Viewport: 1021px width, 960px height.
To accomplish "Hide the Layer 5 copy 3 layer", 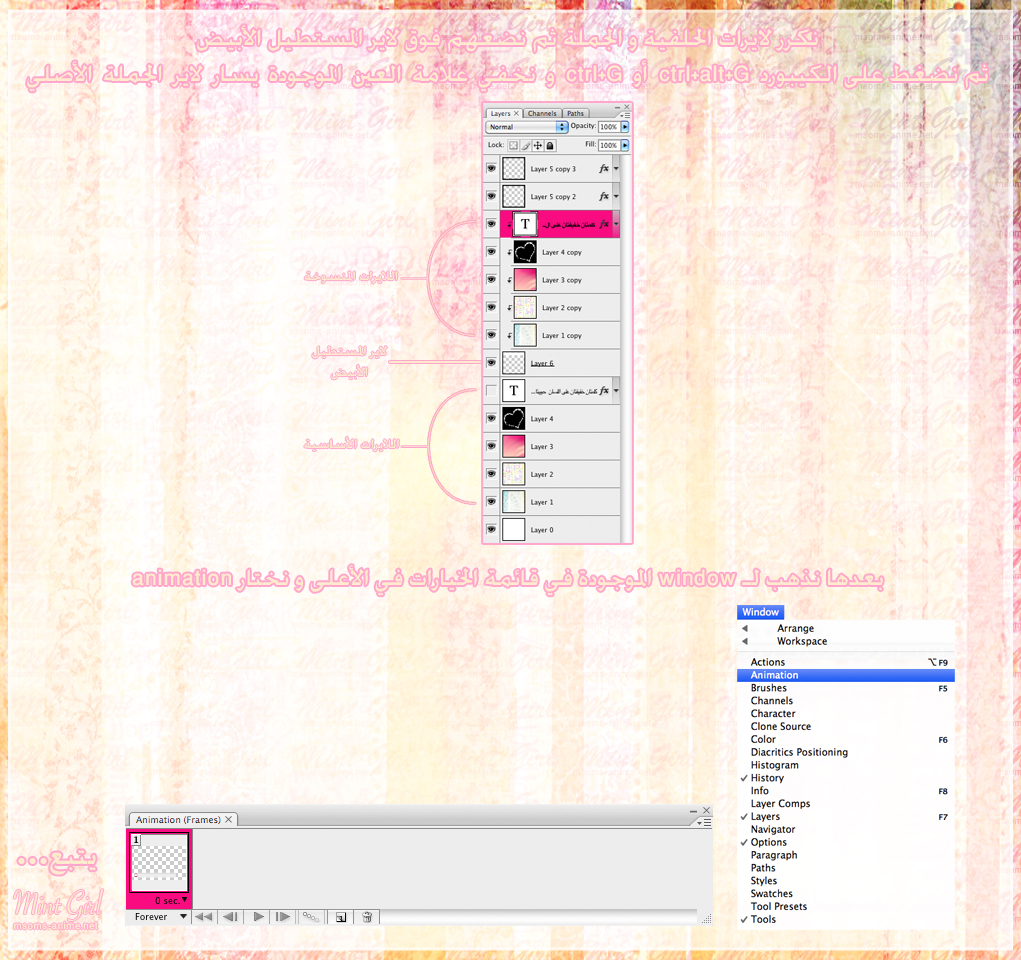I will (491, 168).
